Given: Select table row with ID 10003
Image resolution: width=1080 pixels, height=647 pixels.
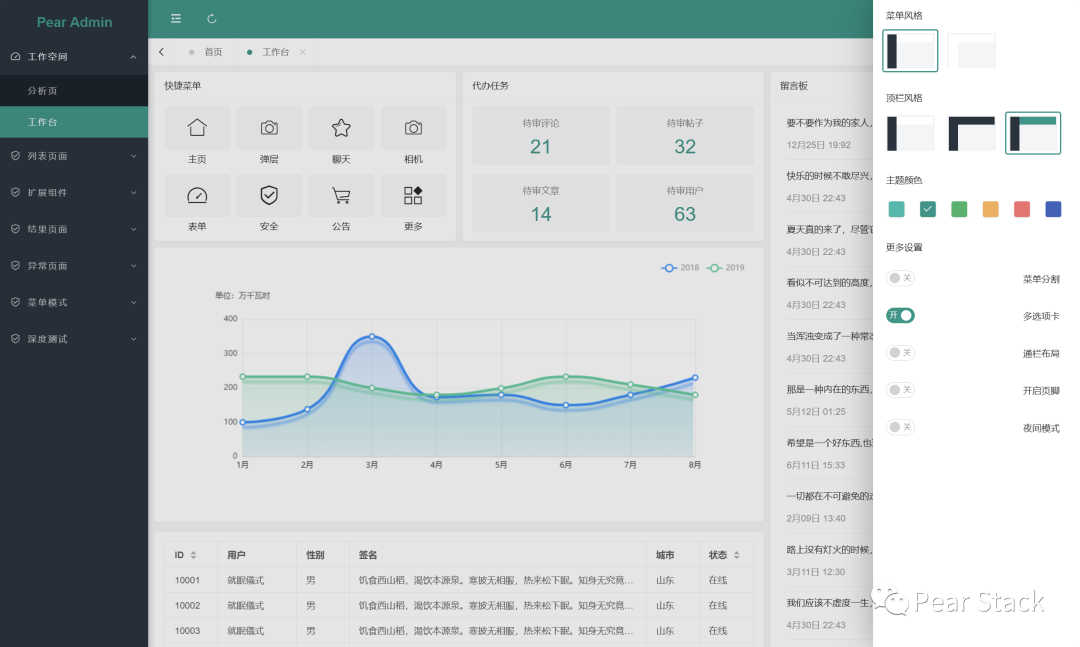Looking at the screenshot, I should coord(459,630).
